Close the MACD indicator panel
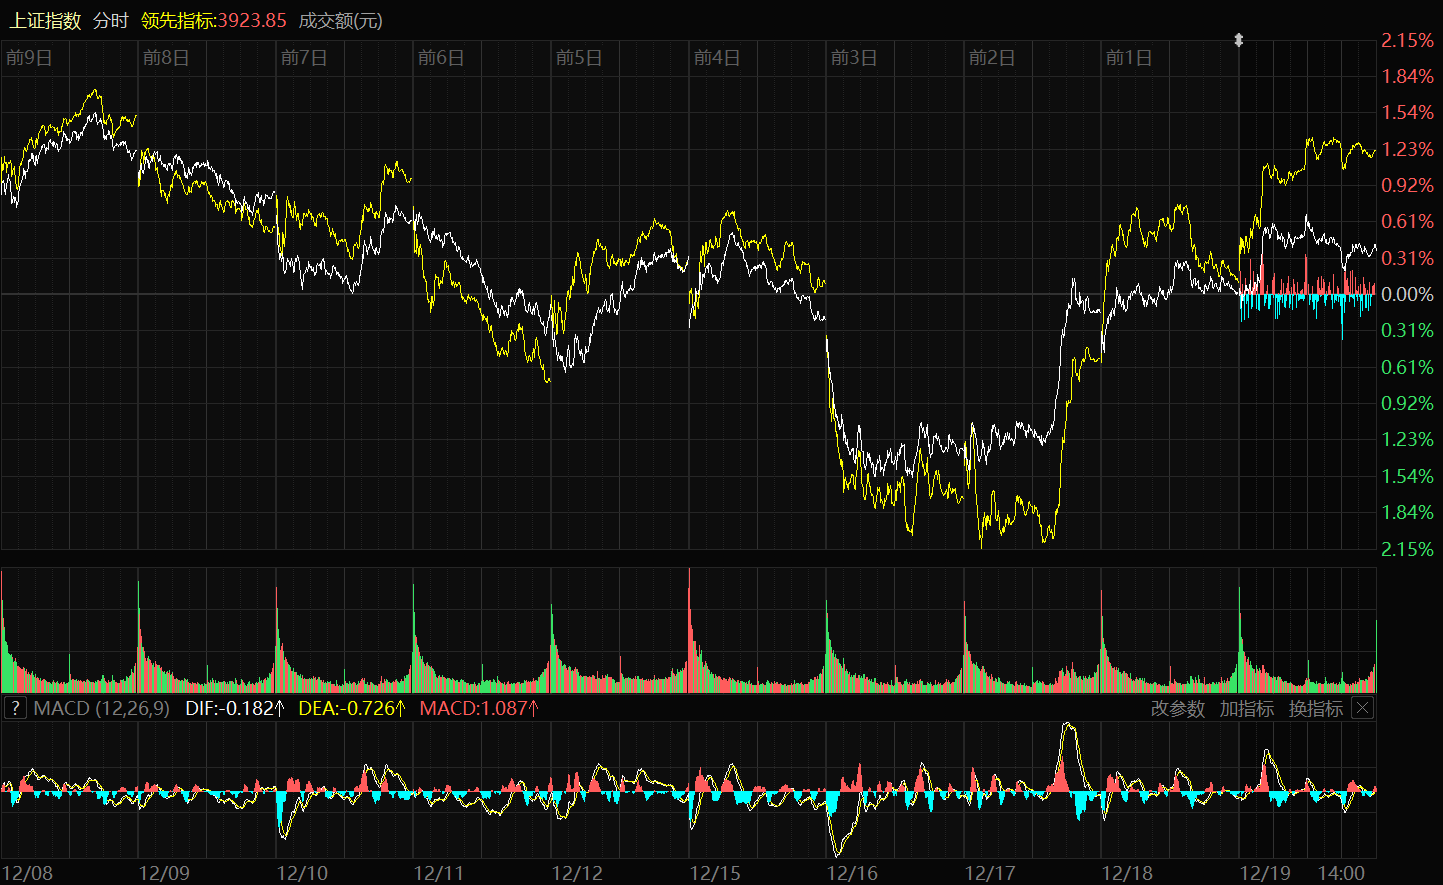Viewport: 1443px width, 885px height. click(x=1362, y=709)
